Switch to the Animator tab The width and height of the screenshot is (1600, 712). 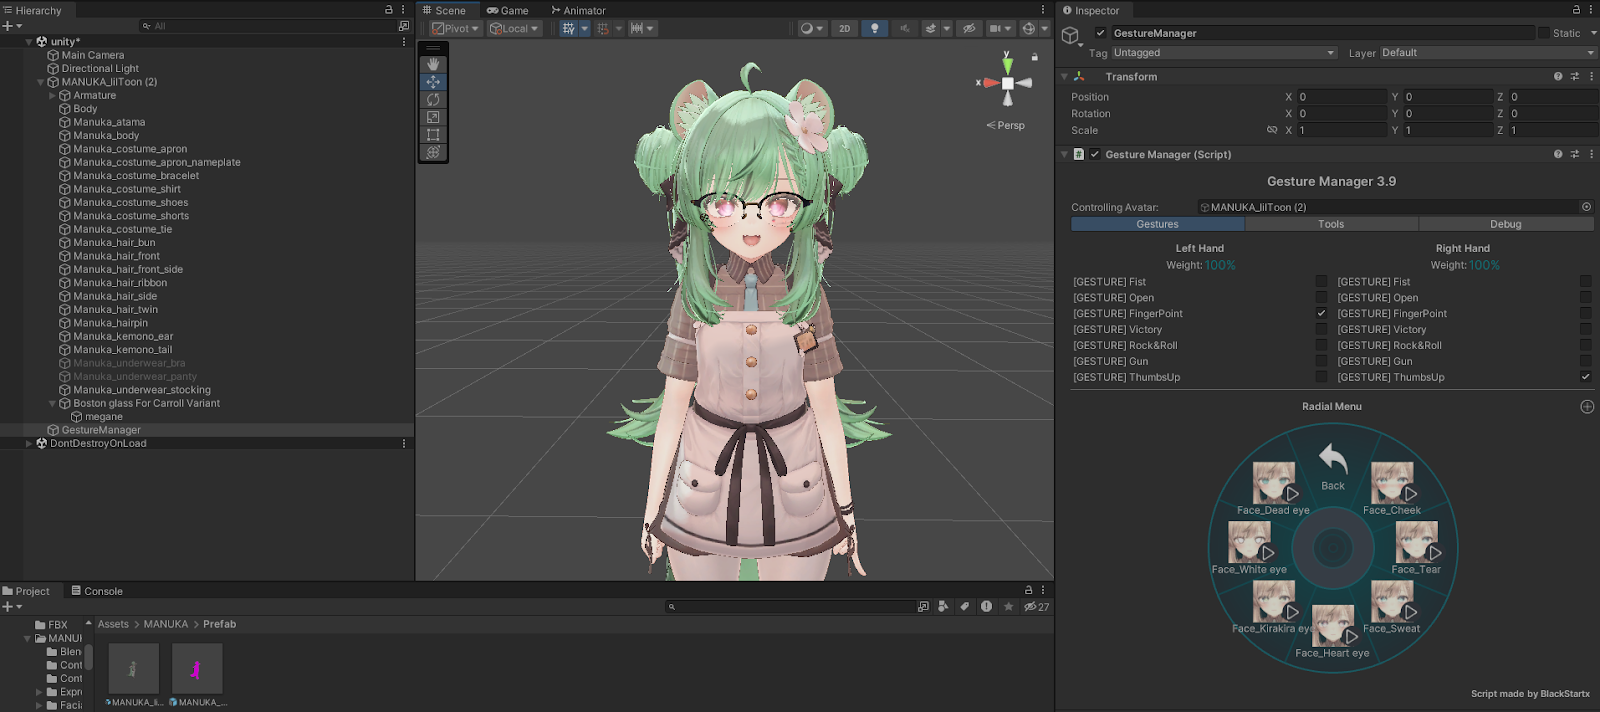(x=578, y=11)
